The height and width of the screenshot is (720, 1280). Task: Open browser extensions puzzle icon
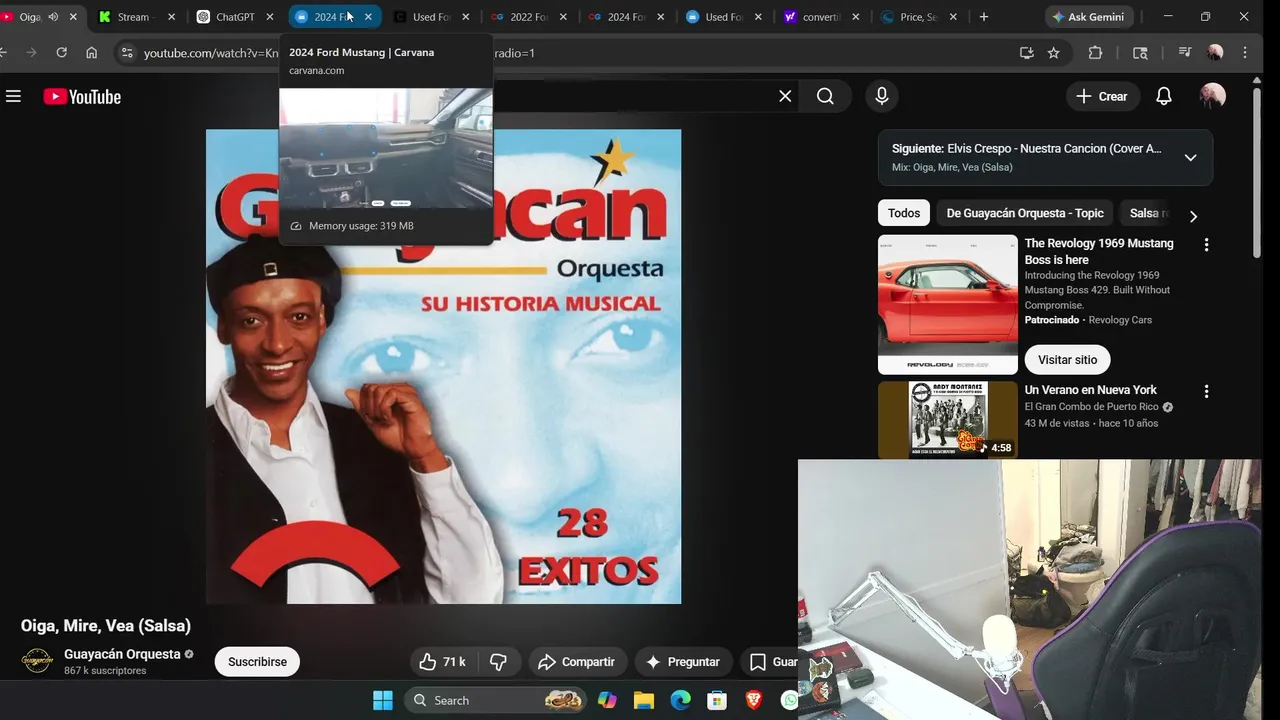[x=1095, y=52]
